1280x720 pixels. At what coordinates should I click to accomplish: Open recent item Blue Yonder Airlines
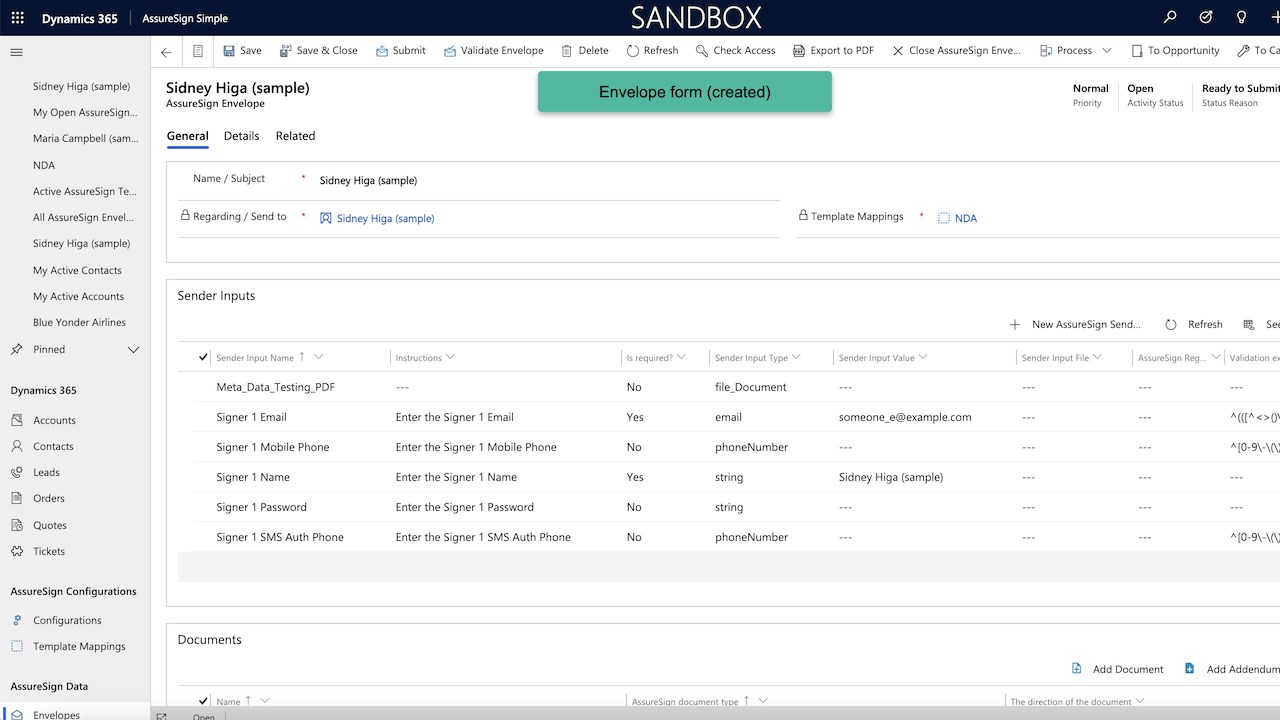(79, 322)
